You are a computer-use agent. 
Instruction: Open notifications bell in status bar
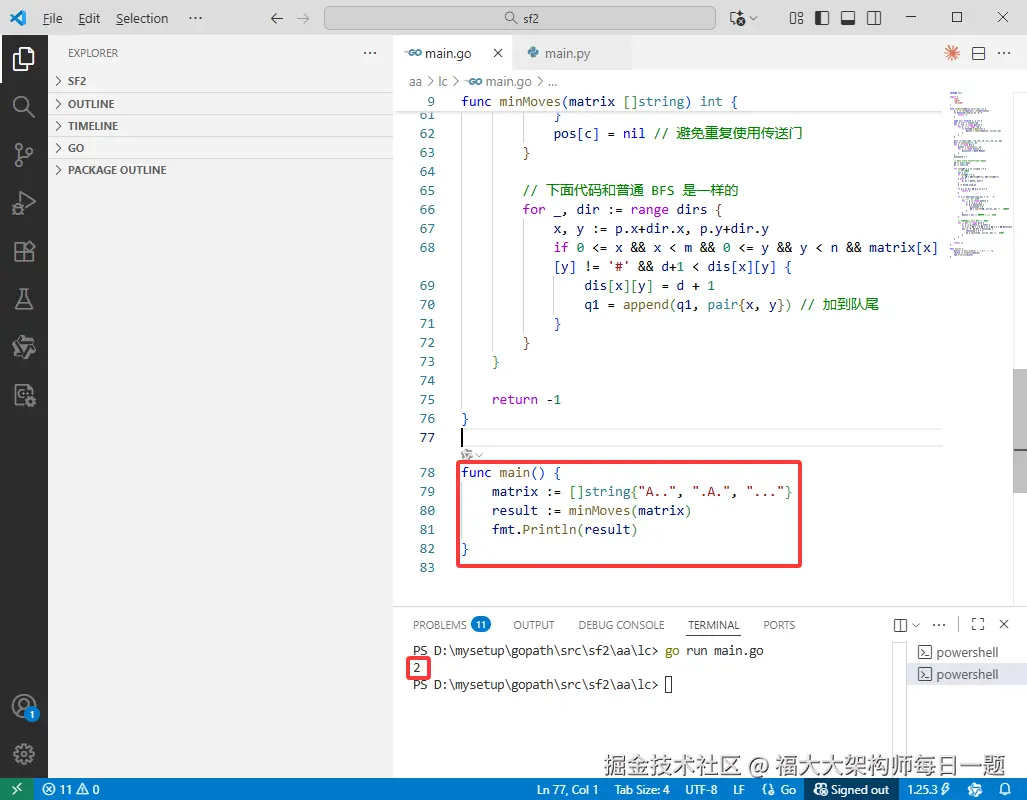coord(1005,789)
